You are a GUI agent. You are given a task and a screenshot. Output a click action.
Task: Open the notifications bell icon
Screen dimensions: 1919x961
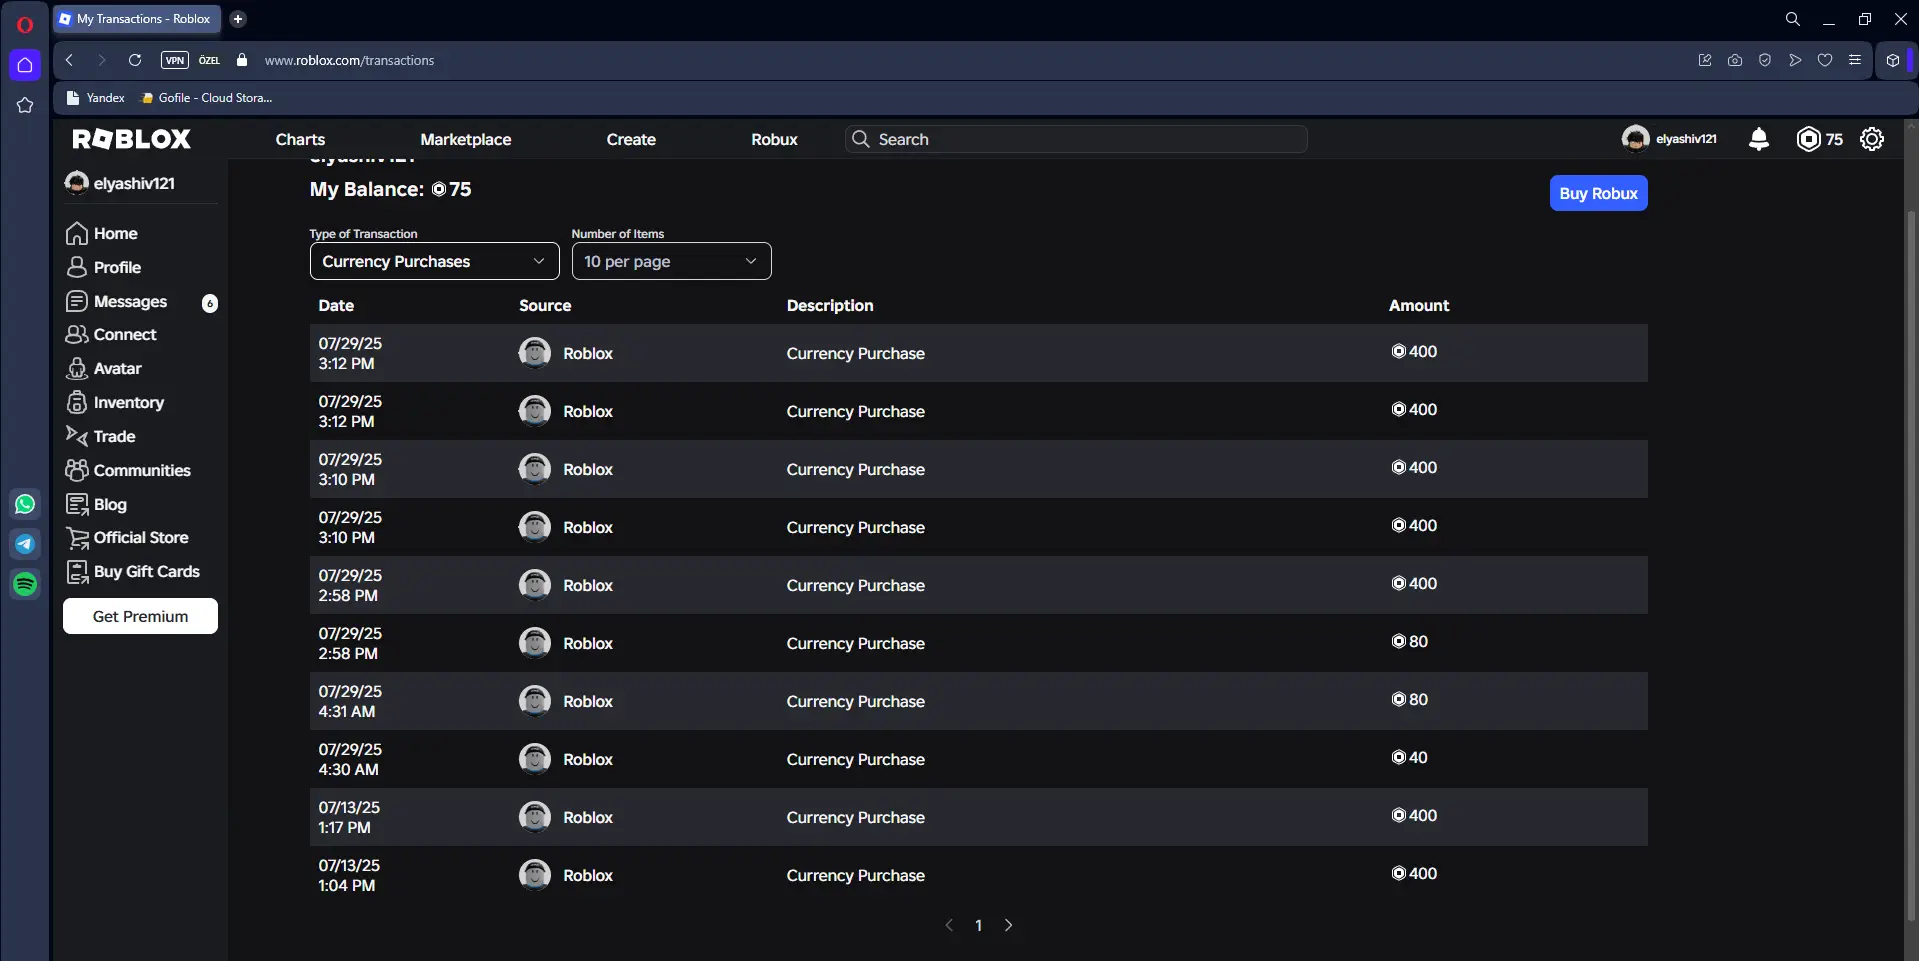click(x=1758, y=139)
